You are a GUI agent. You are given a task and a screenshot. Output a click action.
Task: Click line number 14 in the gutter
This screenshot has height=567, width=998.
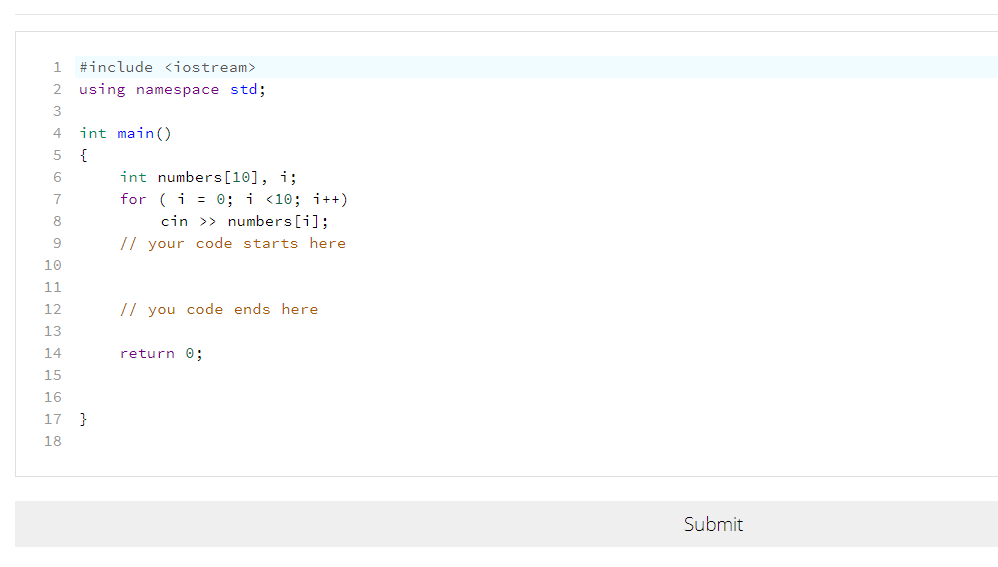53,354
